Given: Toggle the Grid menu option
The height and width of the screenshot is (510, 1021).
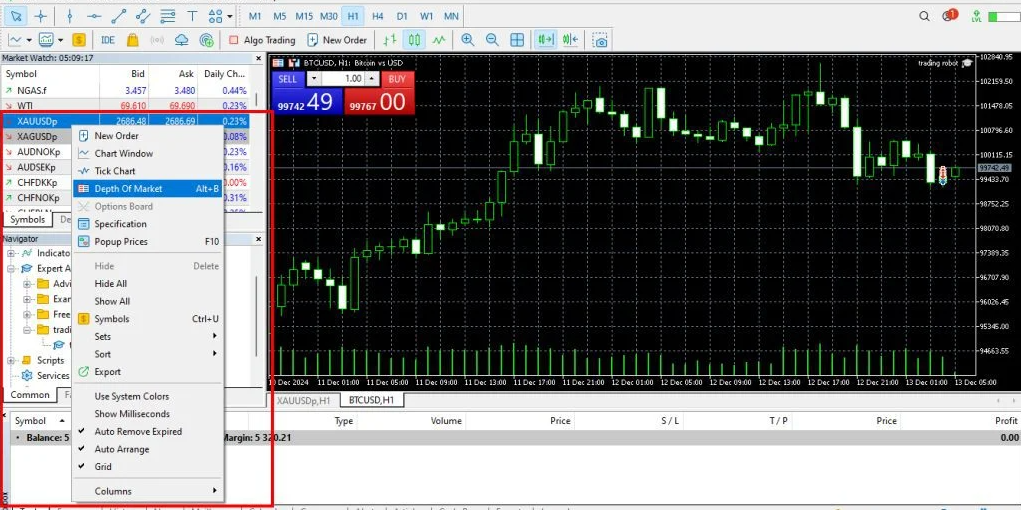Looking at the screenshot, I should pyautogui.click(x=103, y=467).
